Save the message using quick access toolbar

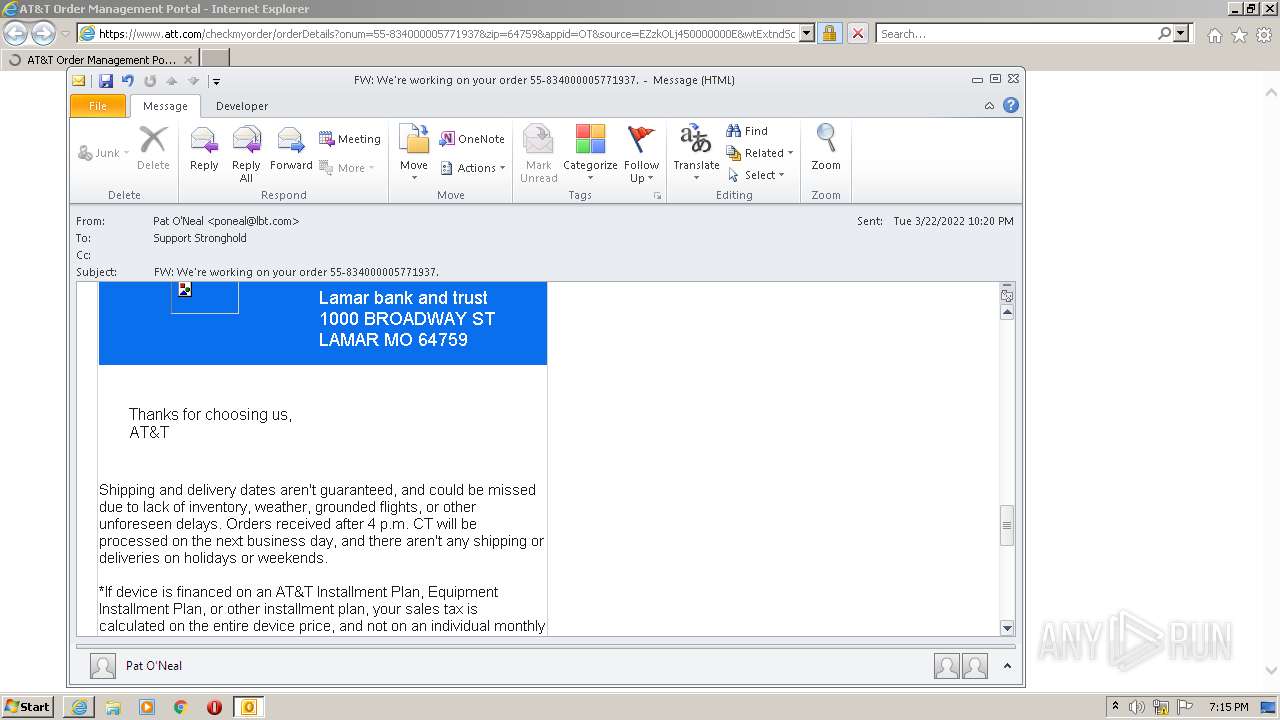pyautogui.click(x=106, y=81)
